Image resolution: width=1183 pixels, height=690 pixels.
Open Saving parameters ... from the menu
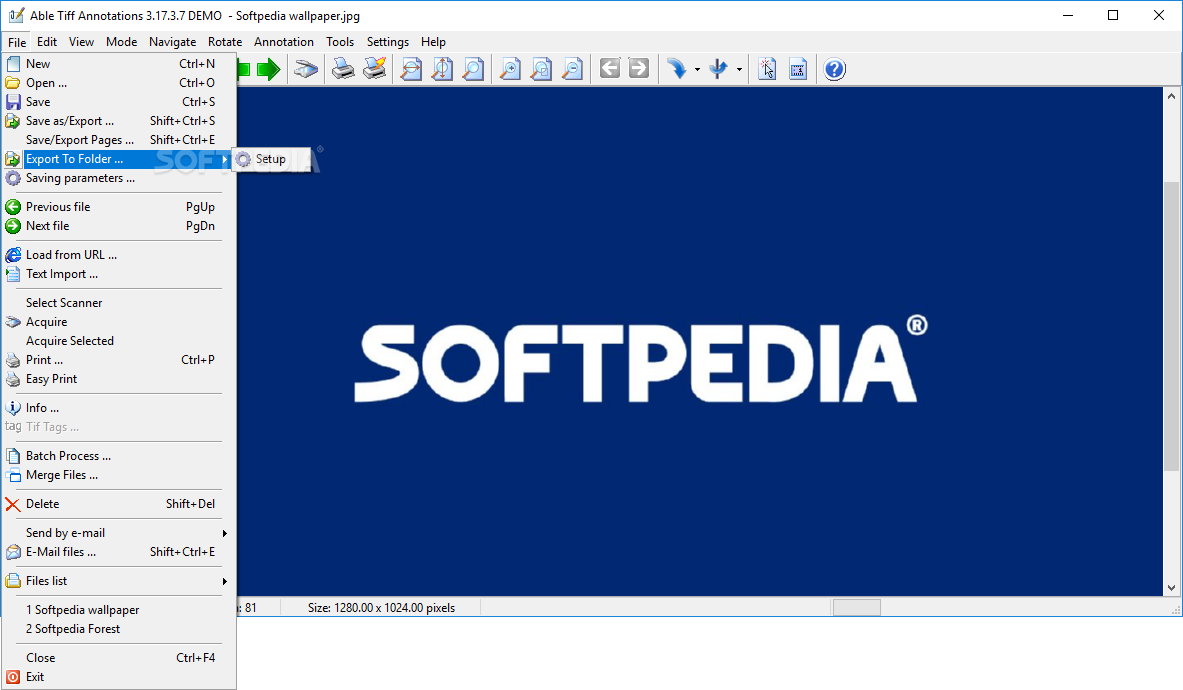[119, 178]
